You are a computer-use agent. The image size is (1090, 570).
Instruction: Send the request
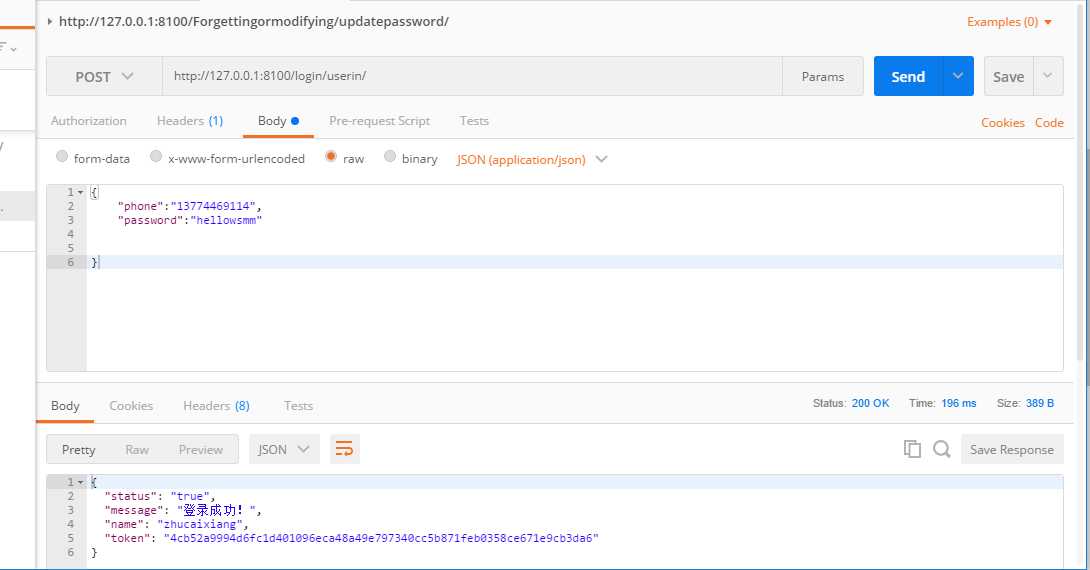click(908, 76)
